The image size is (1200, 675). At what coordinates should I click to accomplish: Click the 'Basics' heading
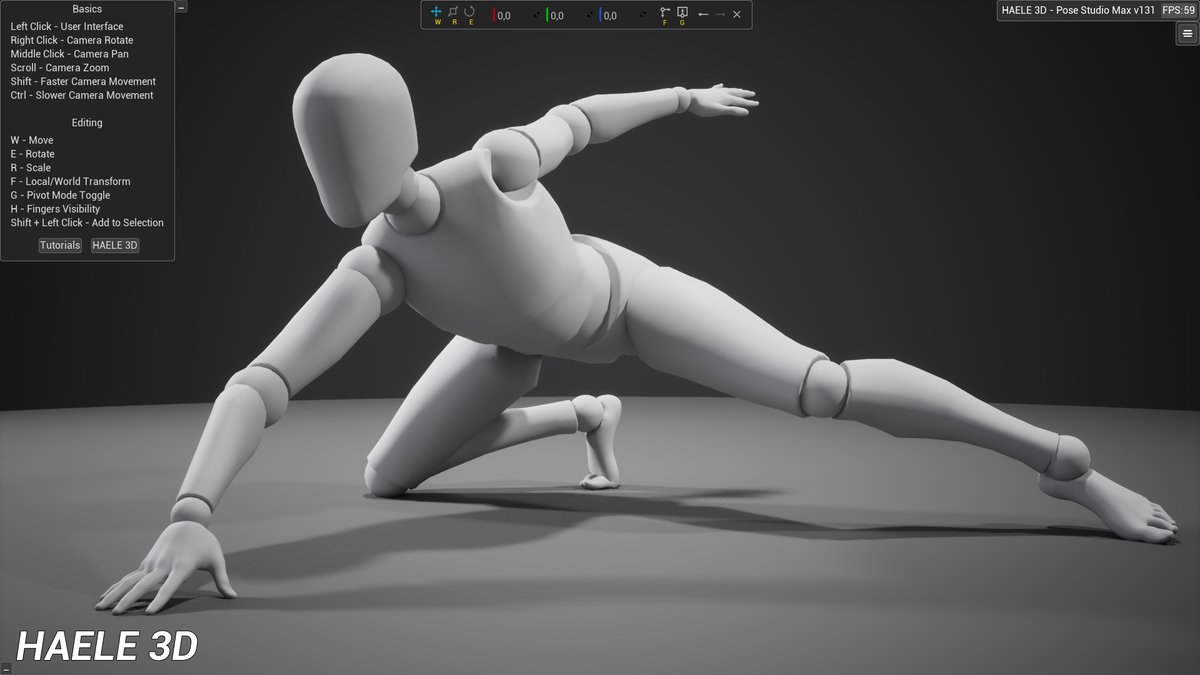point(87,9)
